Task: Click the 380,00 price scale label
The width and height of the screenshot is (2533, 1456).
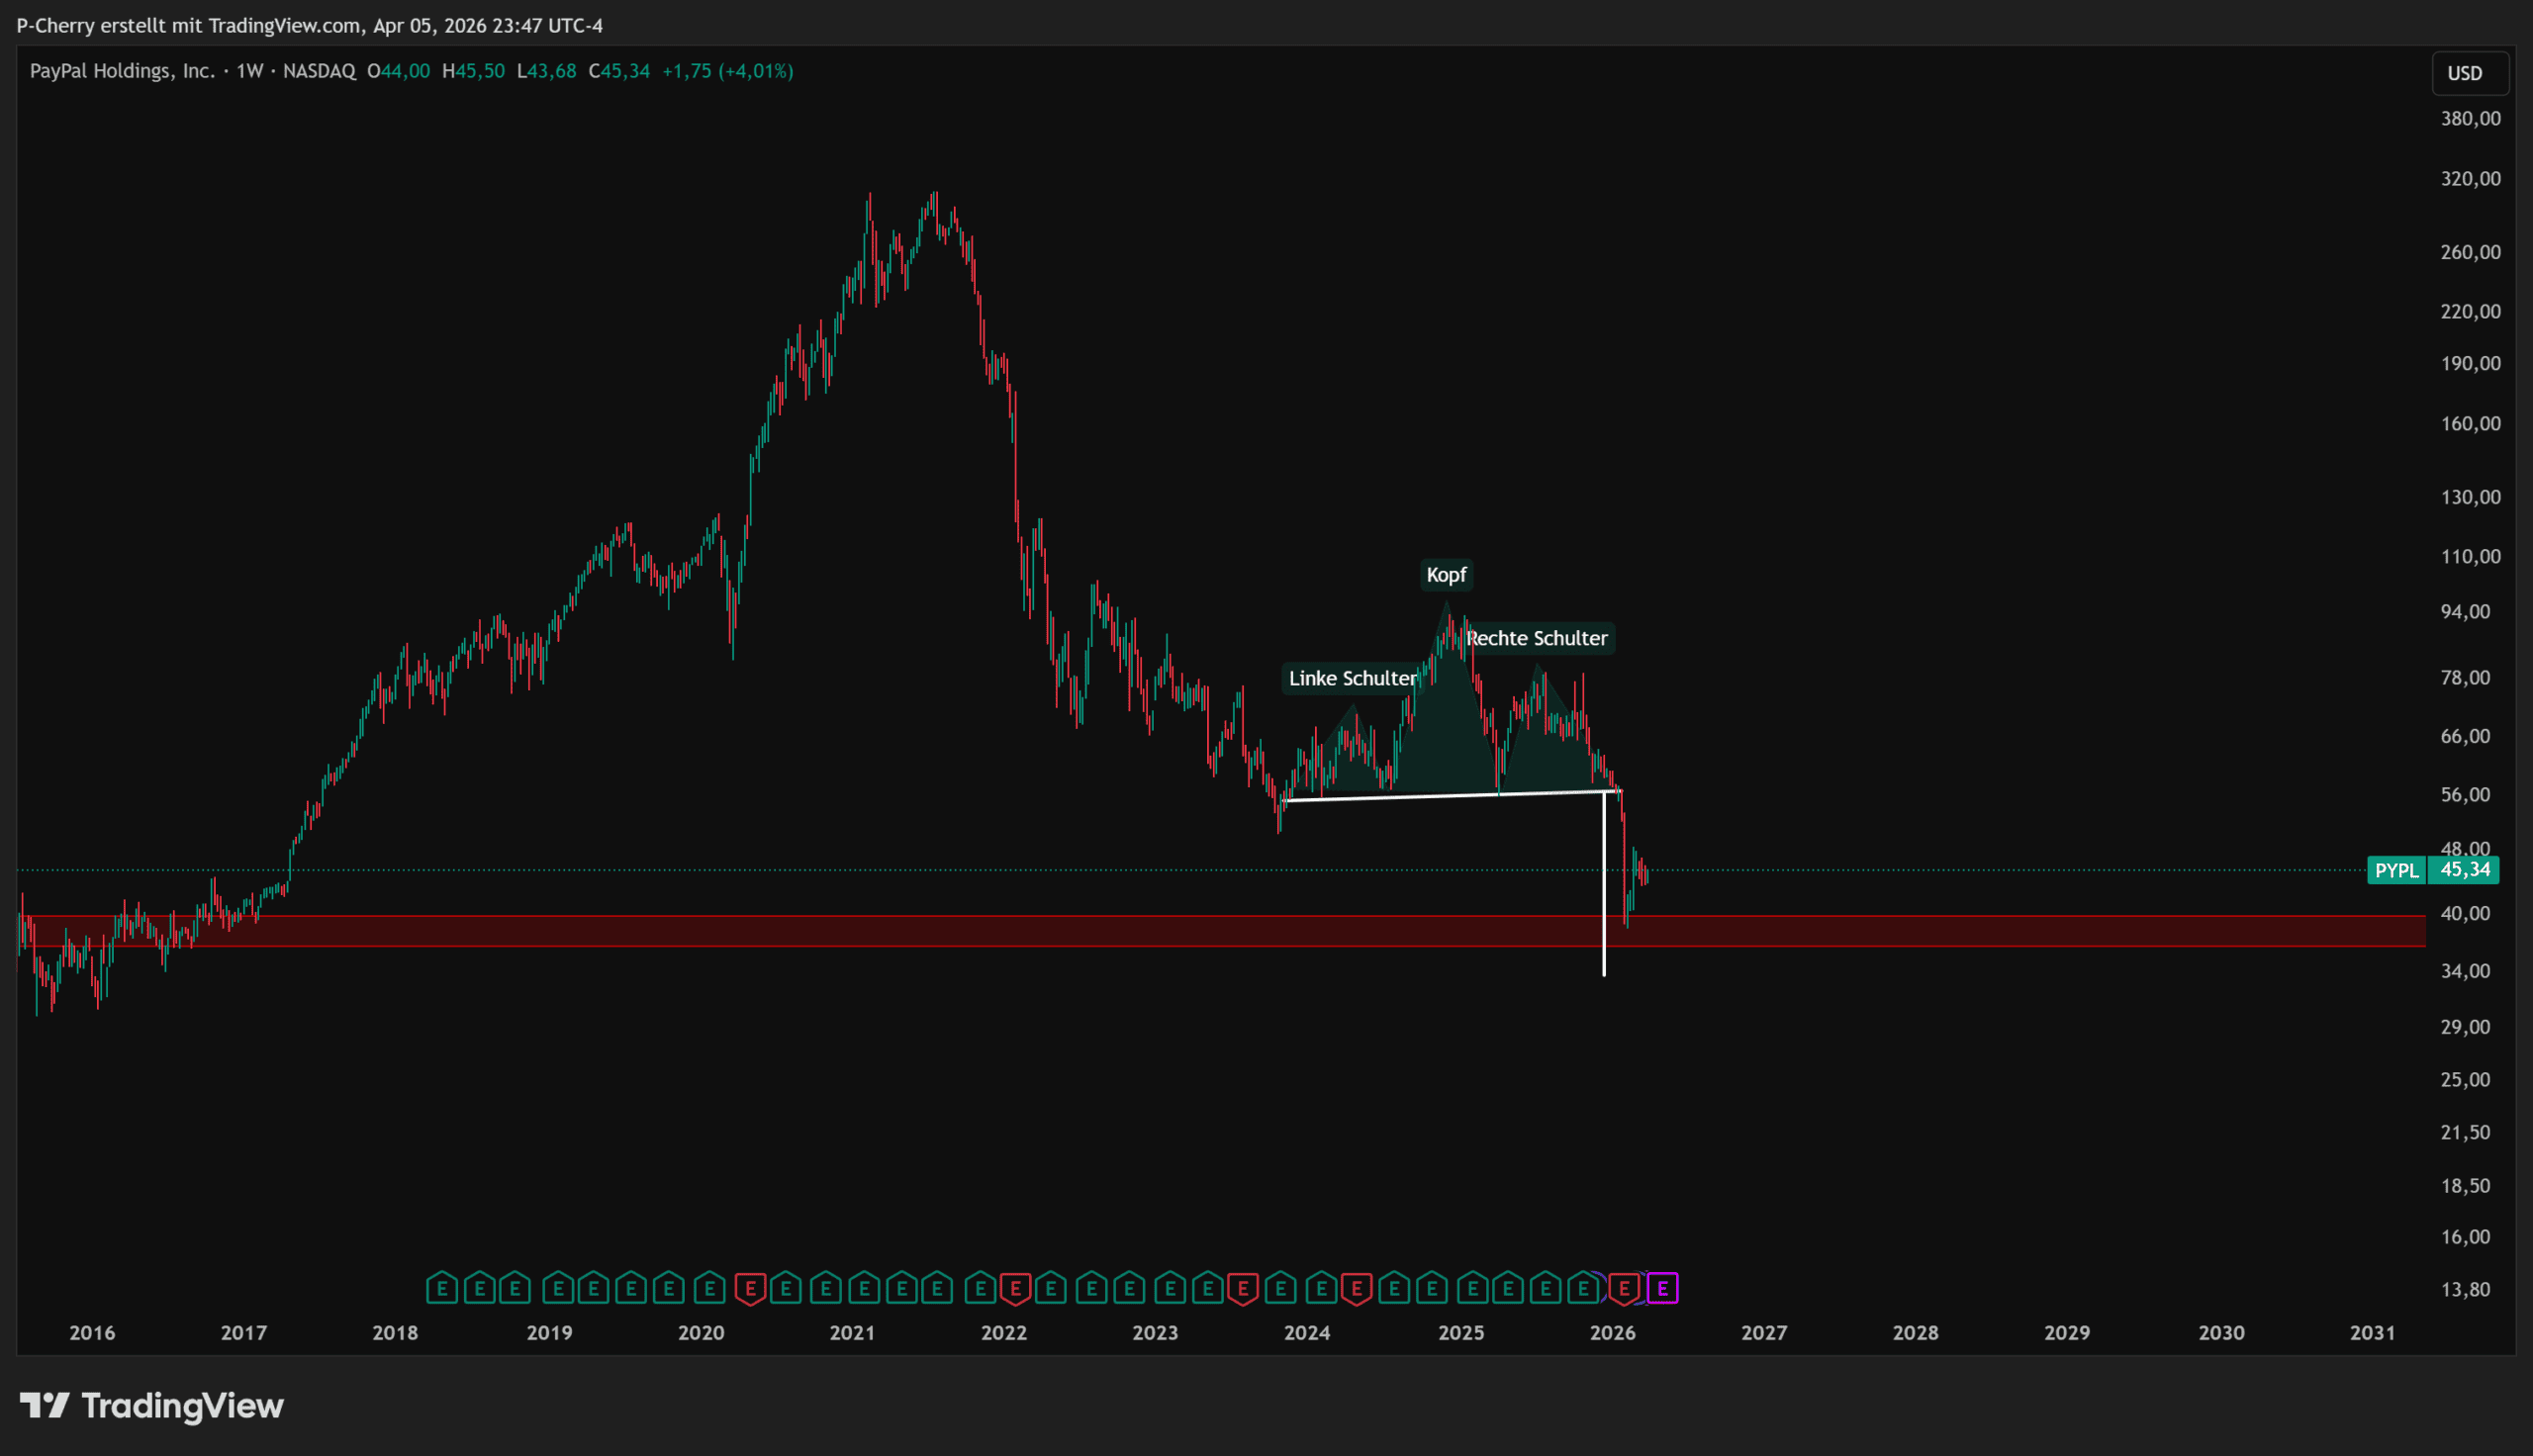Action: pos(2470,118)
